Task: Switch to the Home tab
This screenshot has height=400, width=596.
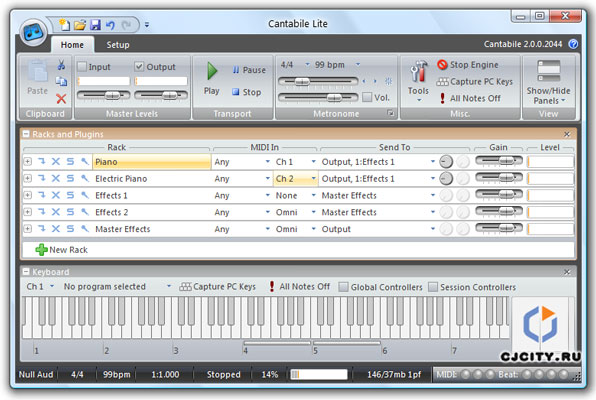Action: pos(72,45)
